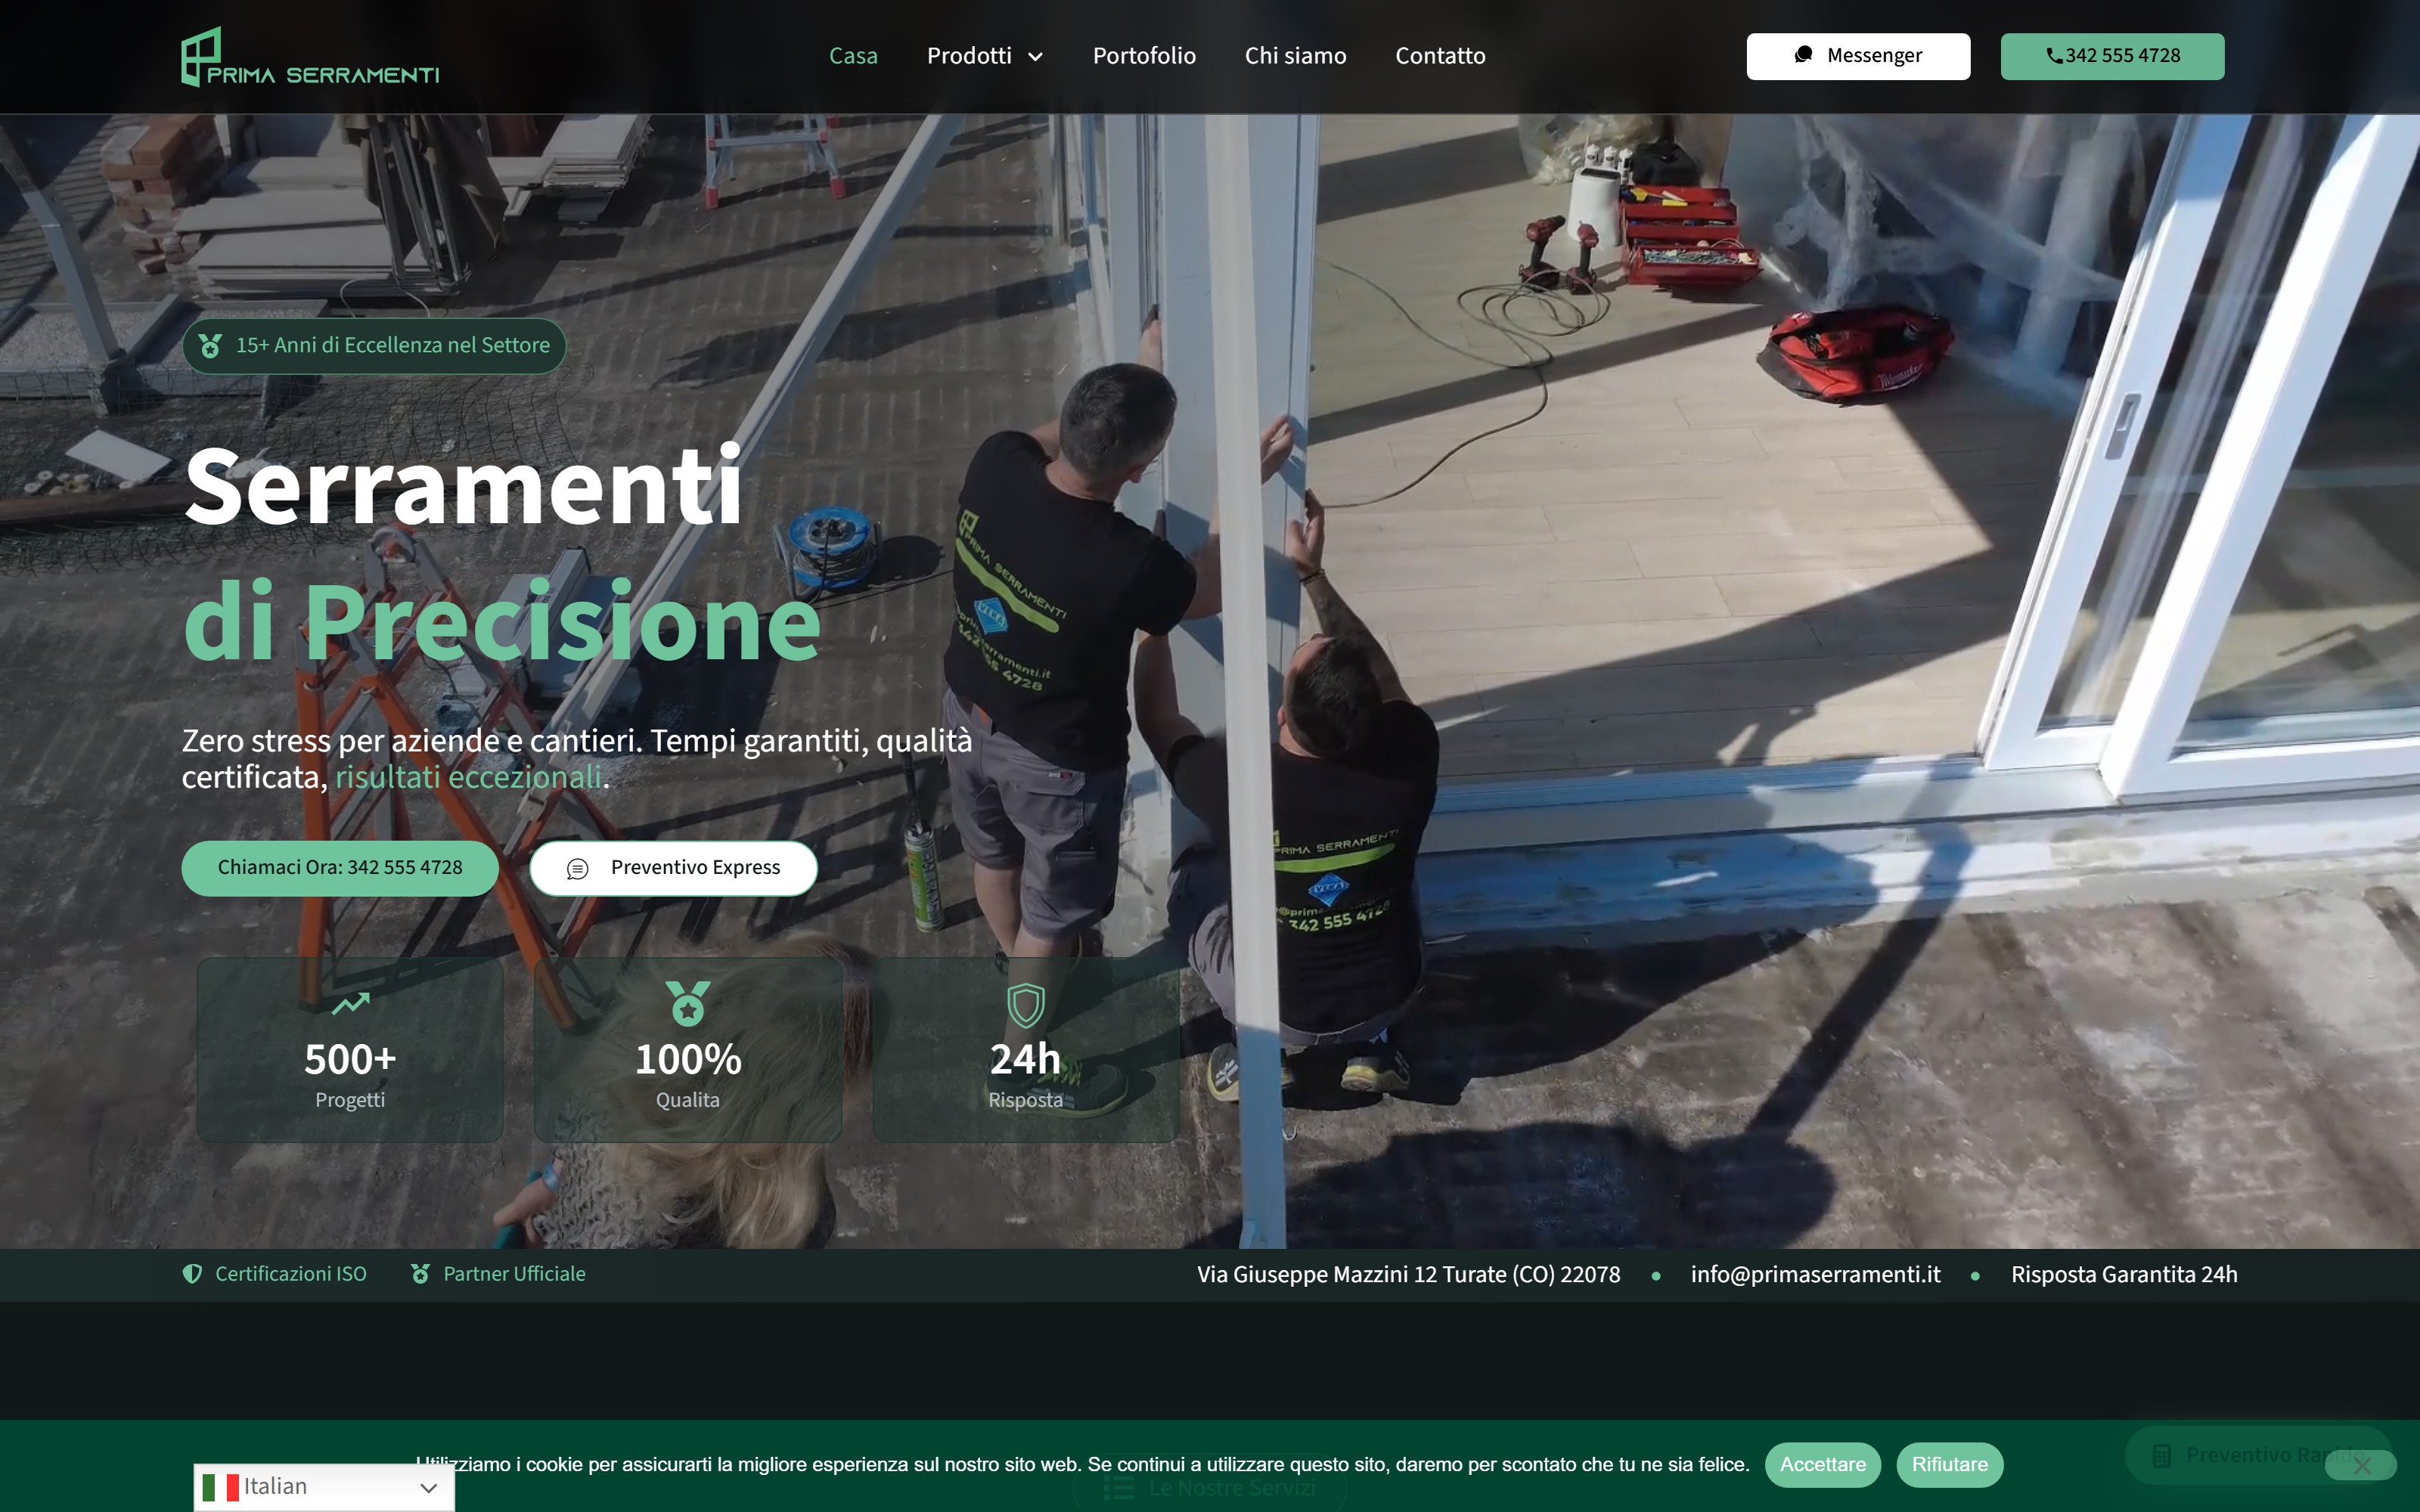Navigate to the Contatto page

click(1440, 56)
